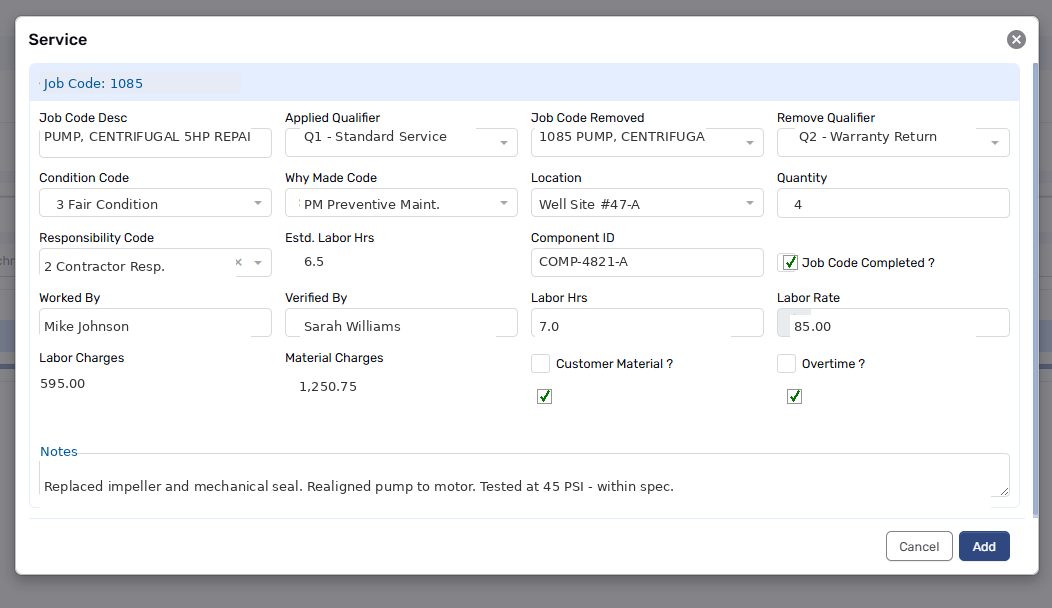1052x608 pixels.
Task: Click the Condition Code dropdown arrow icon
Action: [x=259, y=202]
